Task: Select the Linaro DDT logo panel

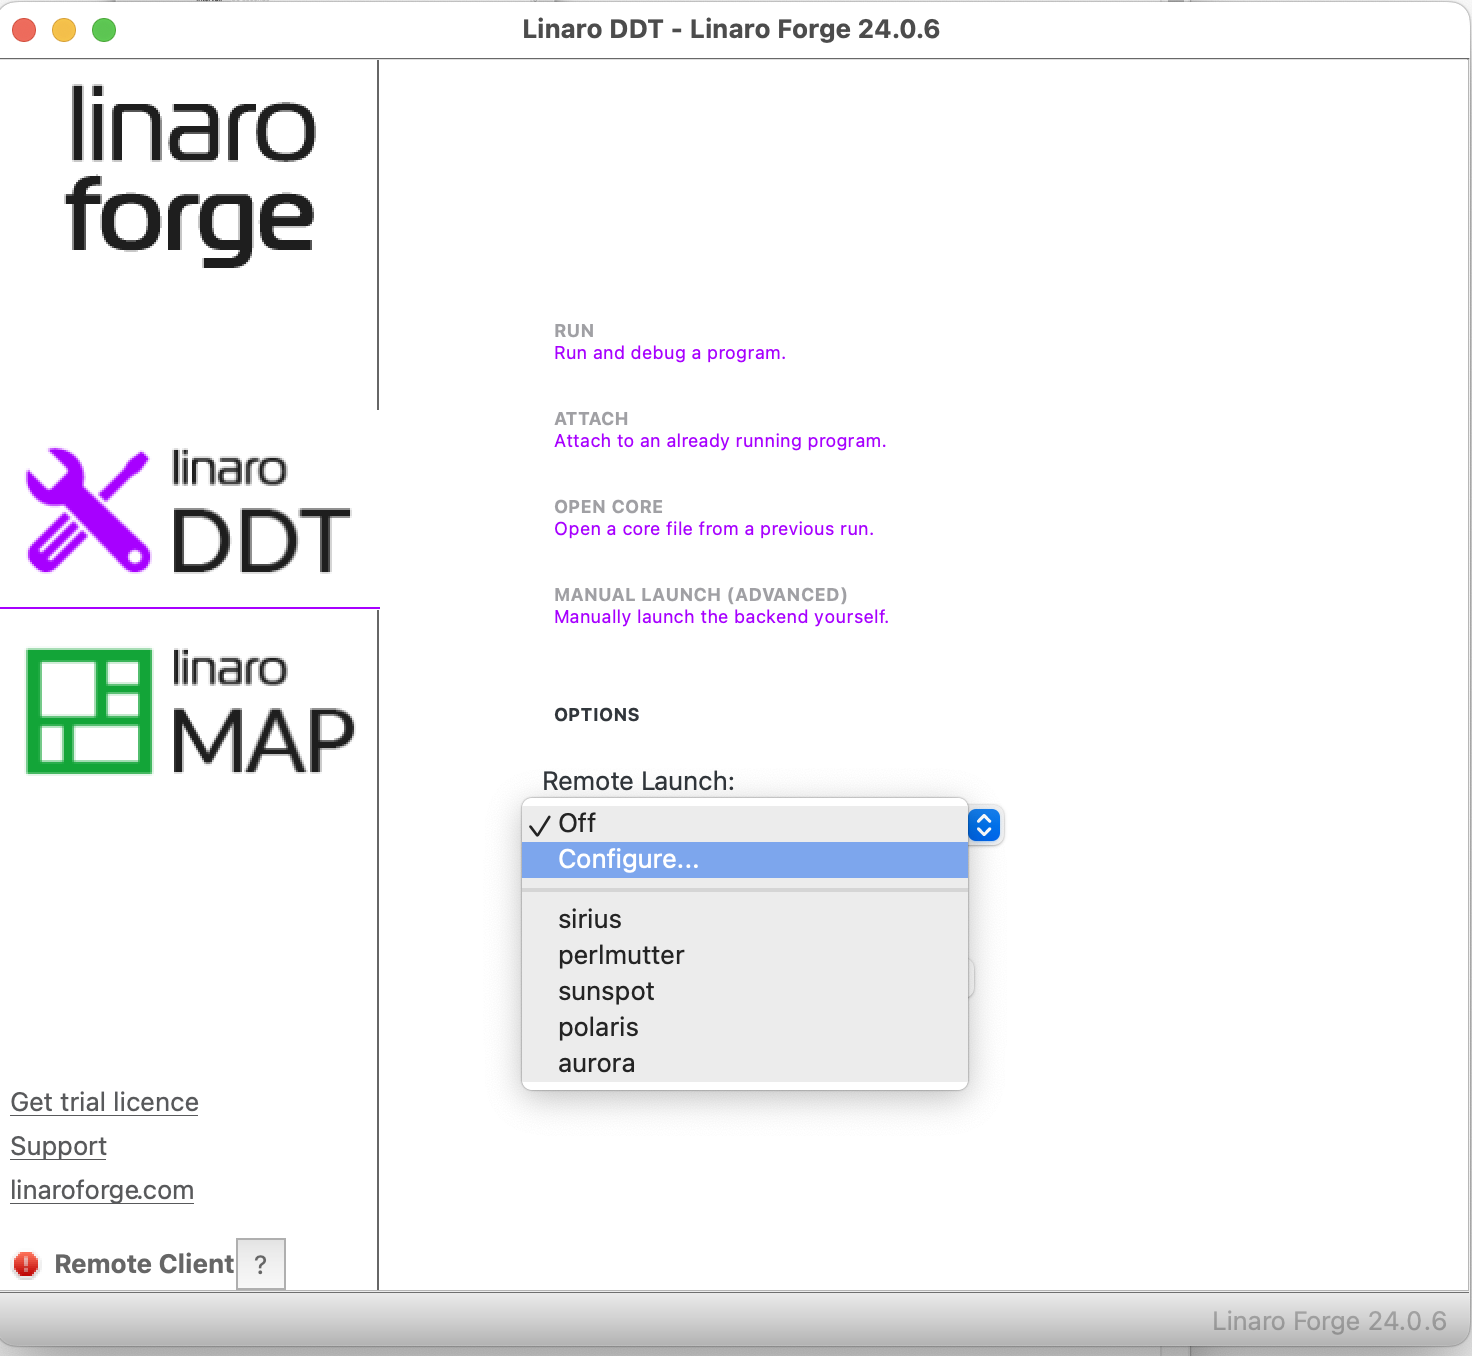Action: point(189,510)
